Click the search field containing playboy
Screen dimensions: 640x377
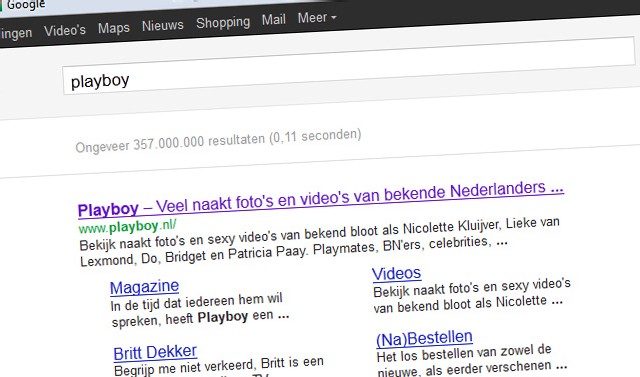click(349, 65)
